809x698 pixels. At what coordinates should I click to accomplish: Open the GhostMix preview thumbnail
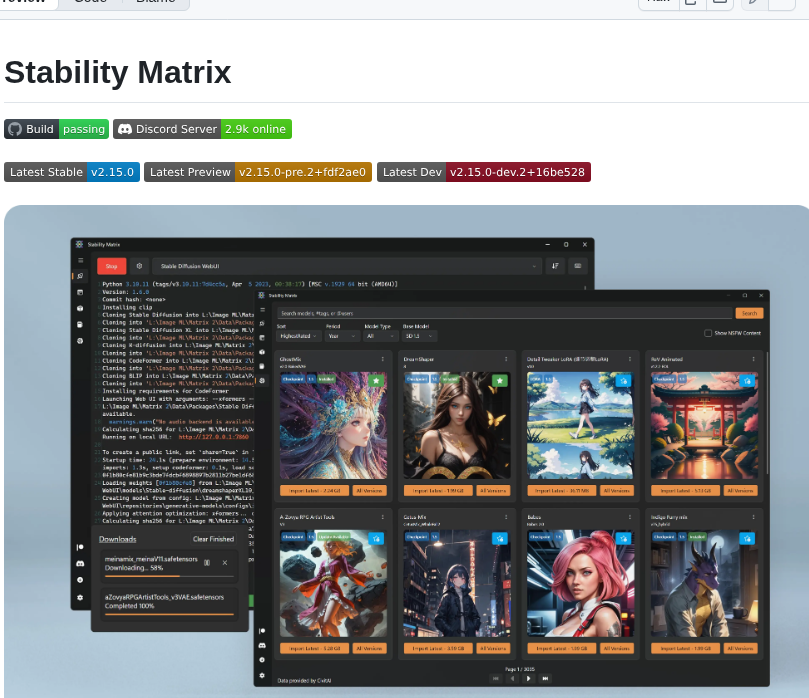[333, 426]
